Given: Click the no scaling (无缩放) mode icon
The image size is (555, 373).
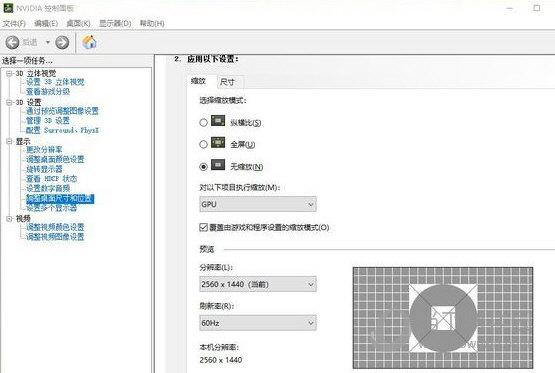Looking at the screenshot, I should (218, 165).
